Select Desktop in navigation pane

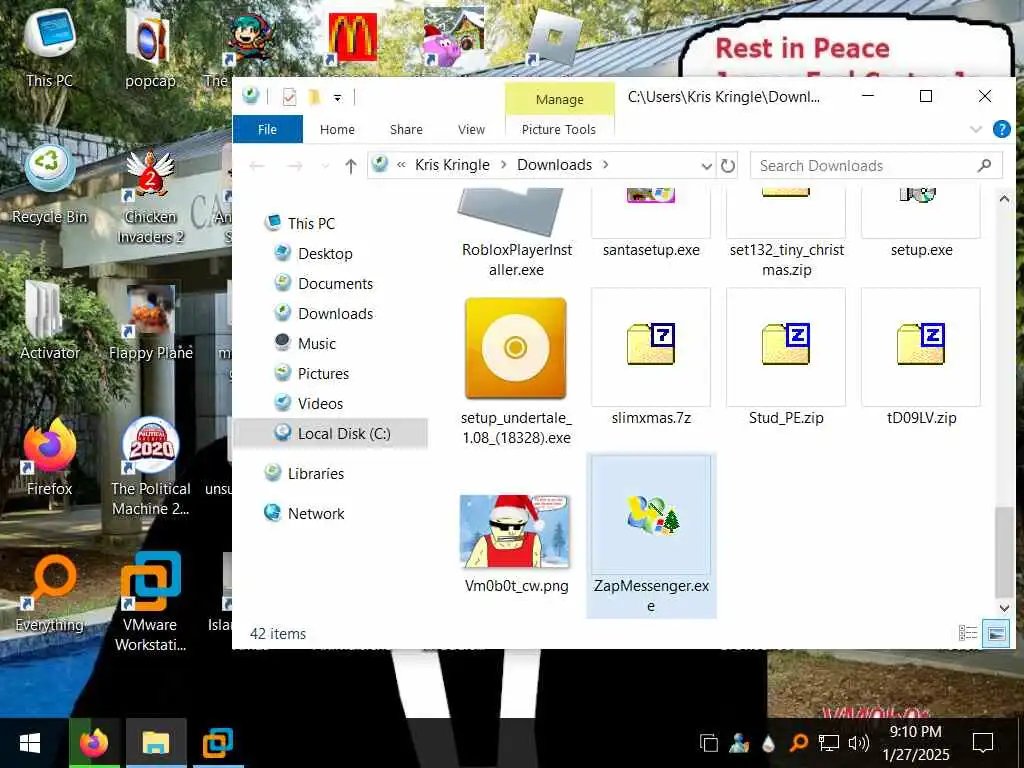click(x=325, y=253)
